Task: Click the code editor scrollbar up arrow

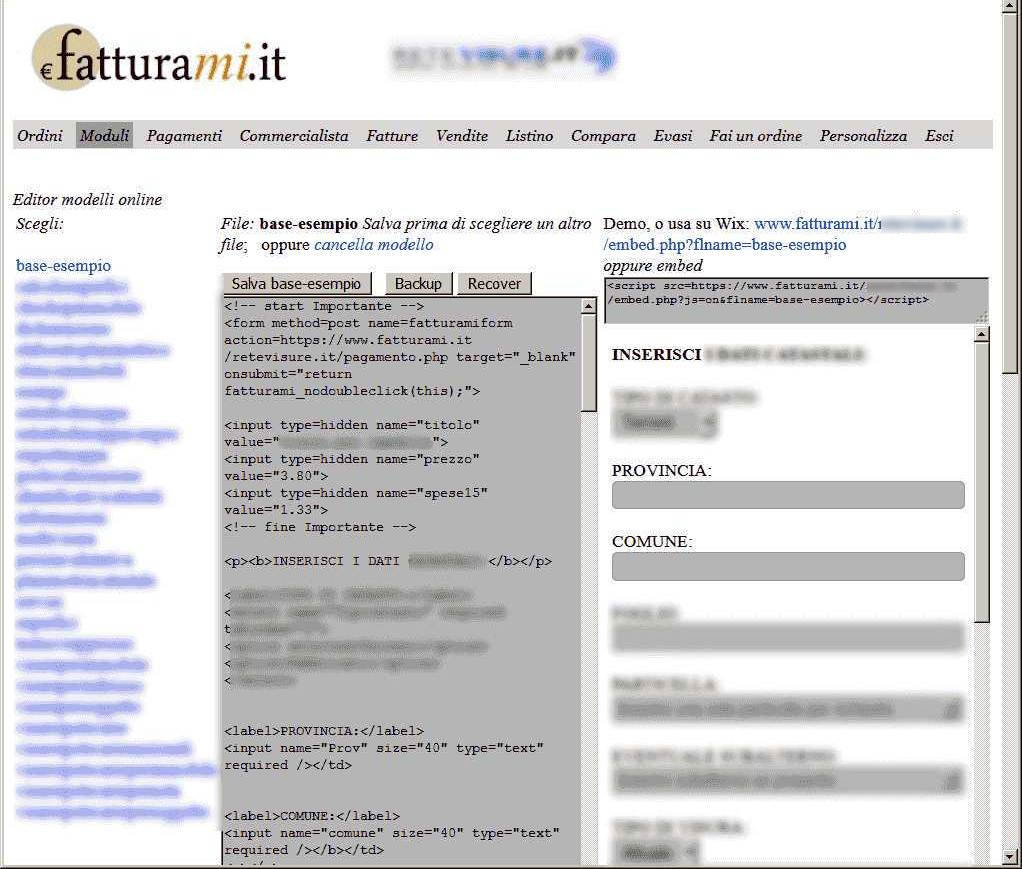Action: [x=589, y=306]
